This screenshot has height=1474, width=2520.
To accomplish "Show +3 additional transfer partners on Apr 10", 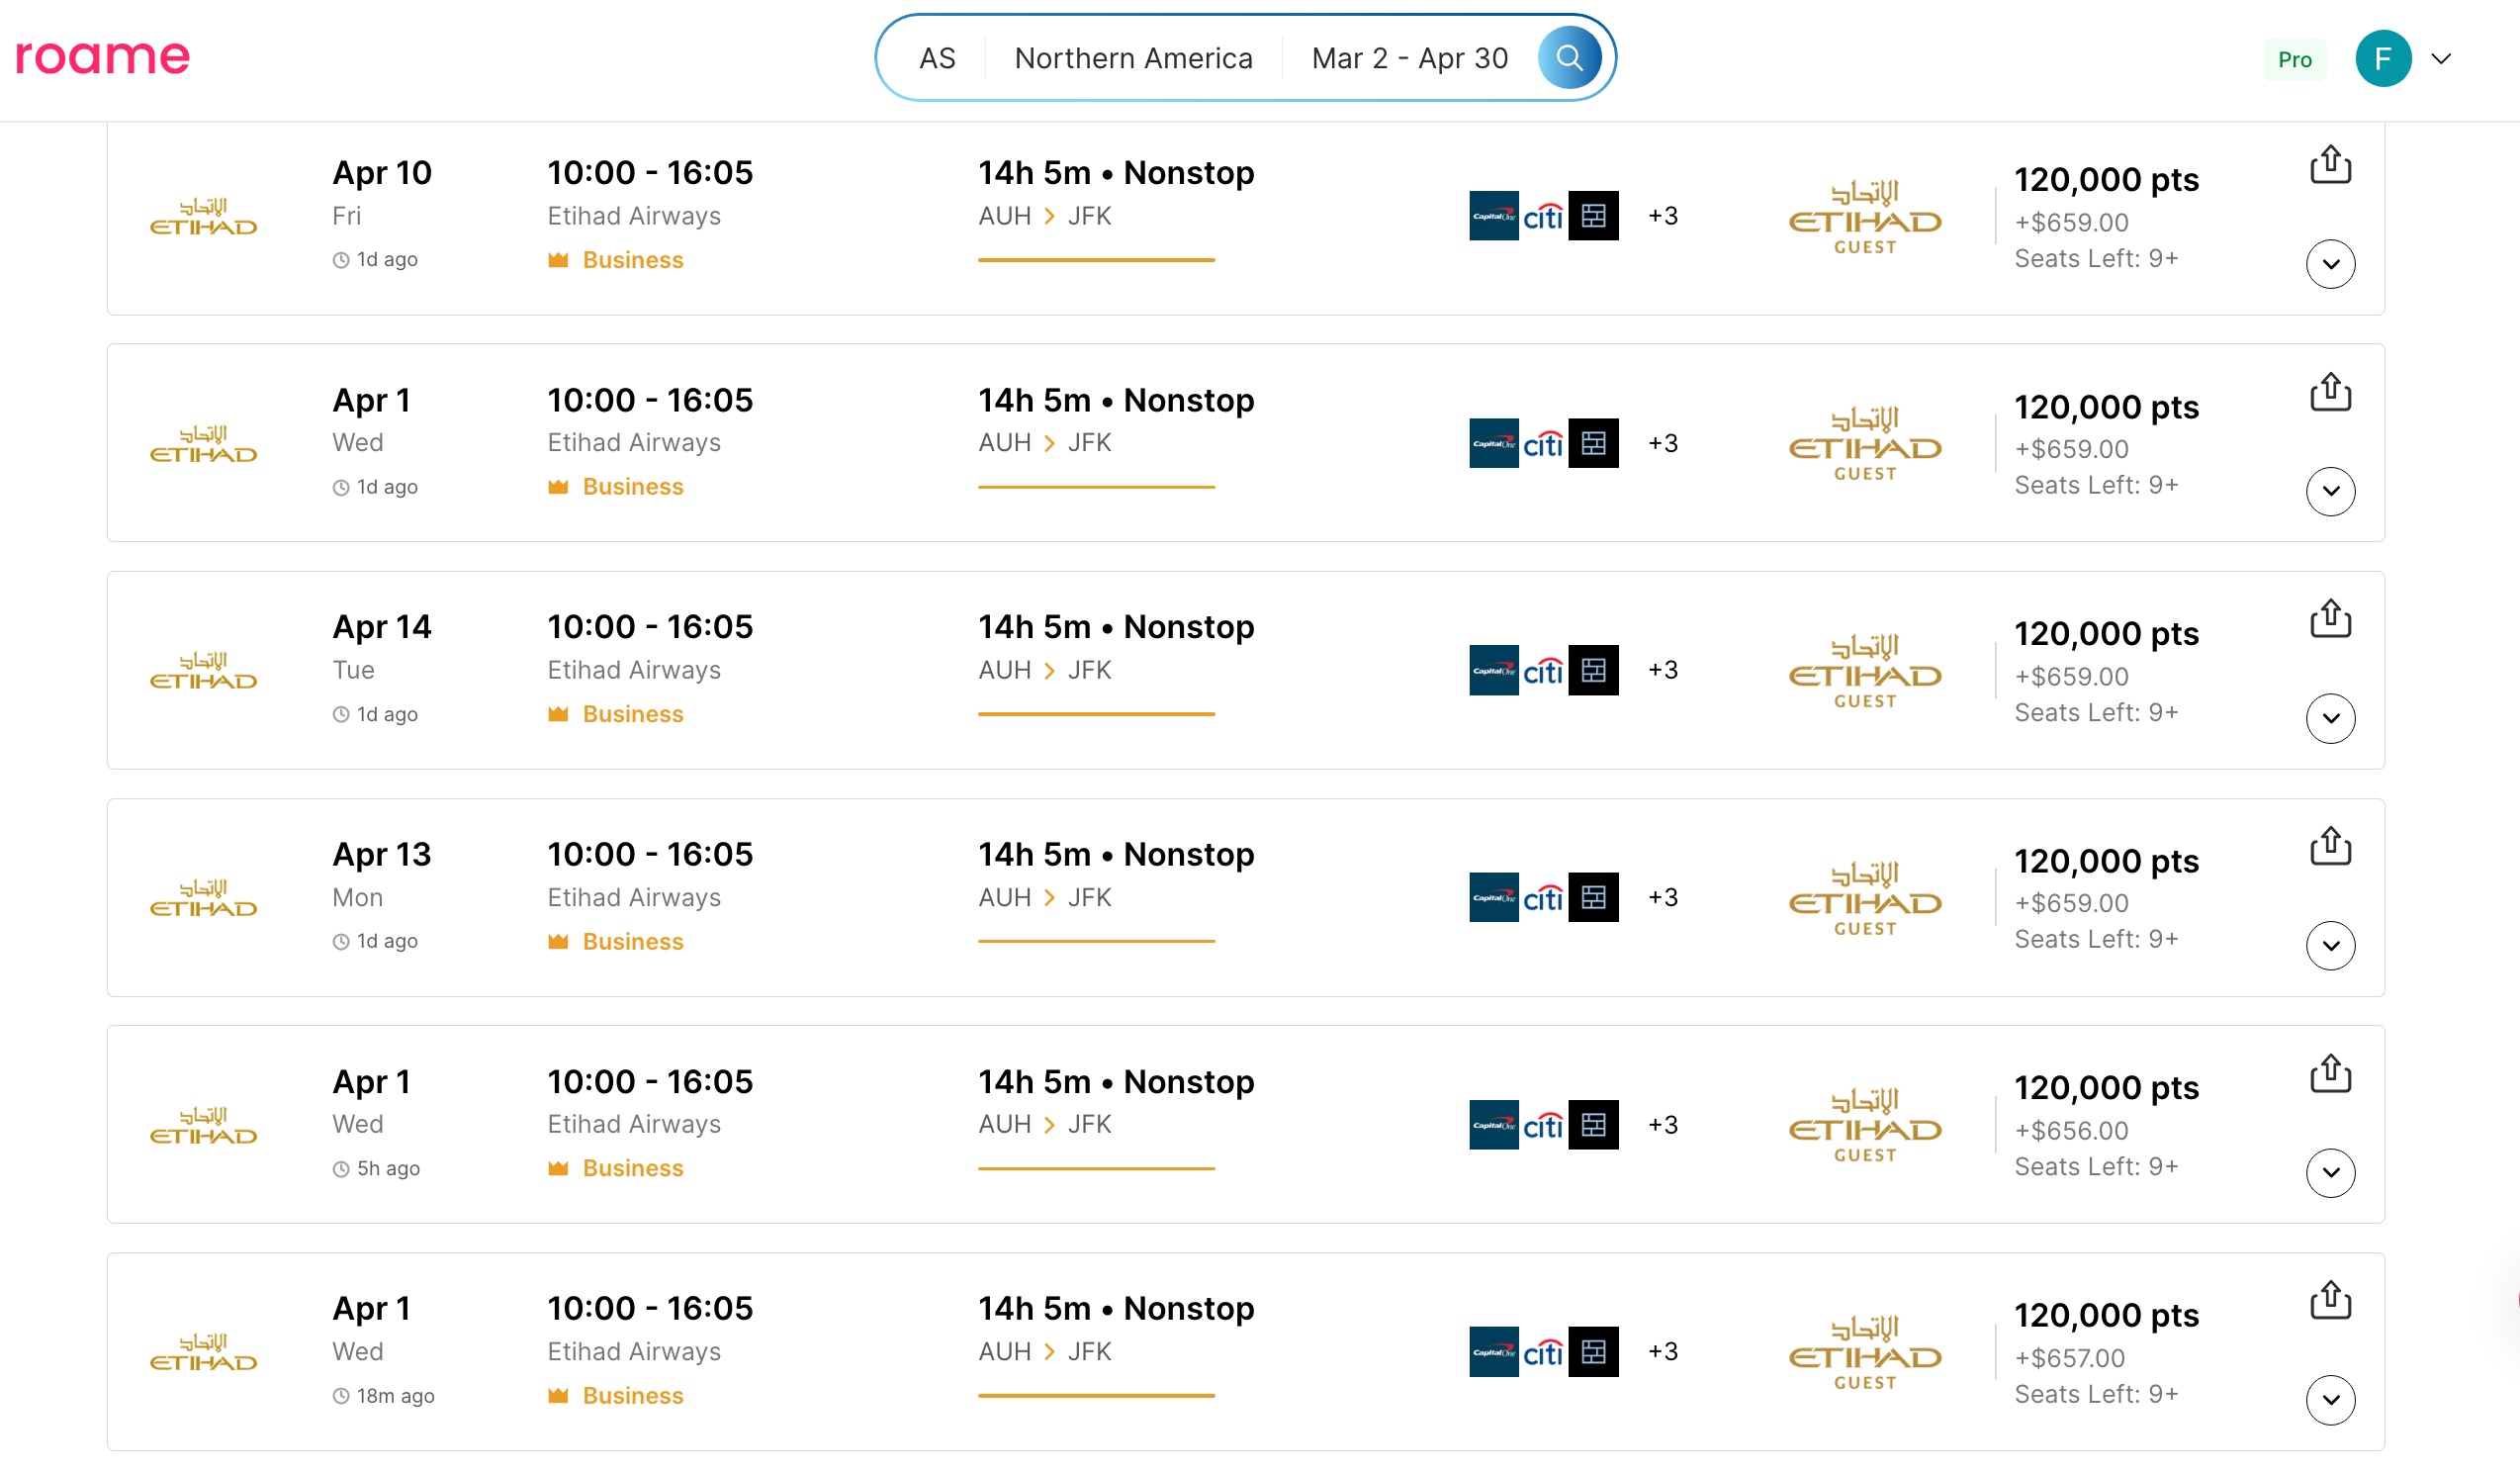I will [x=1664, y=215].
